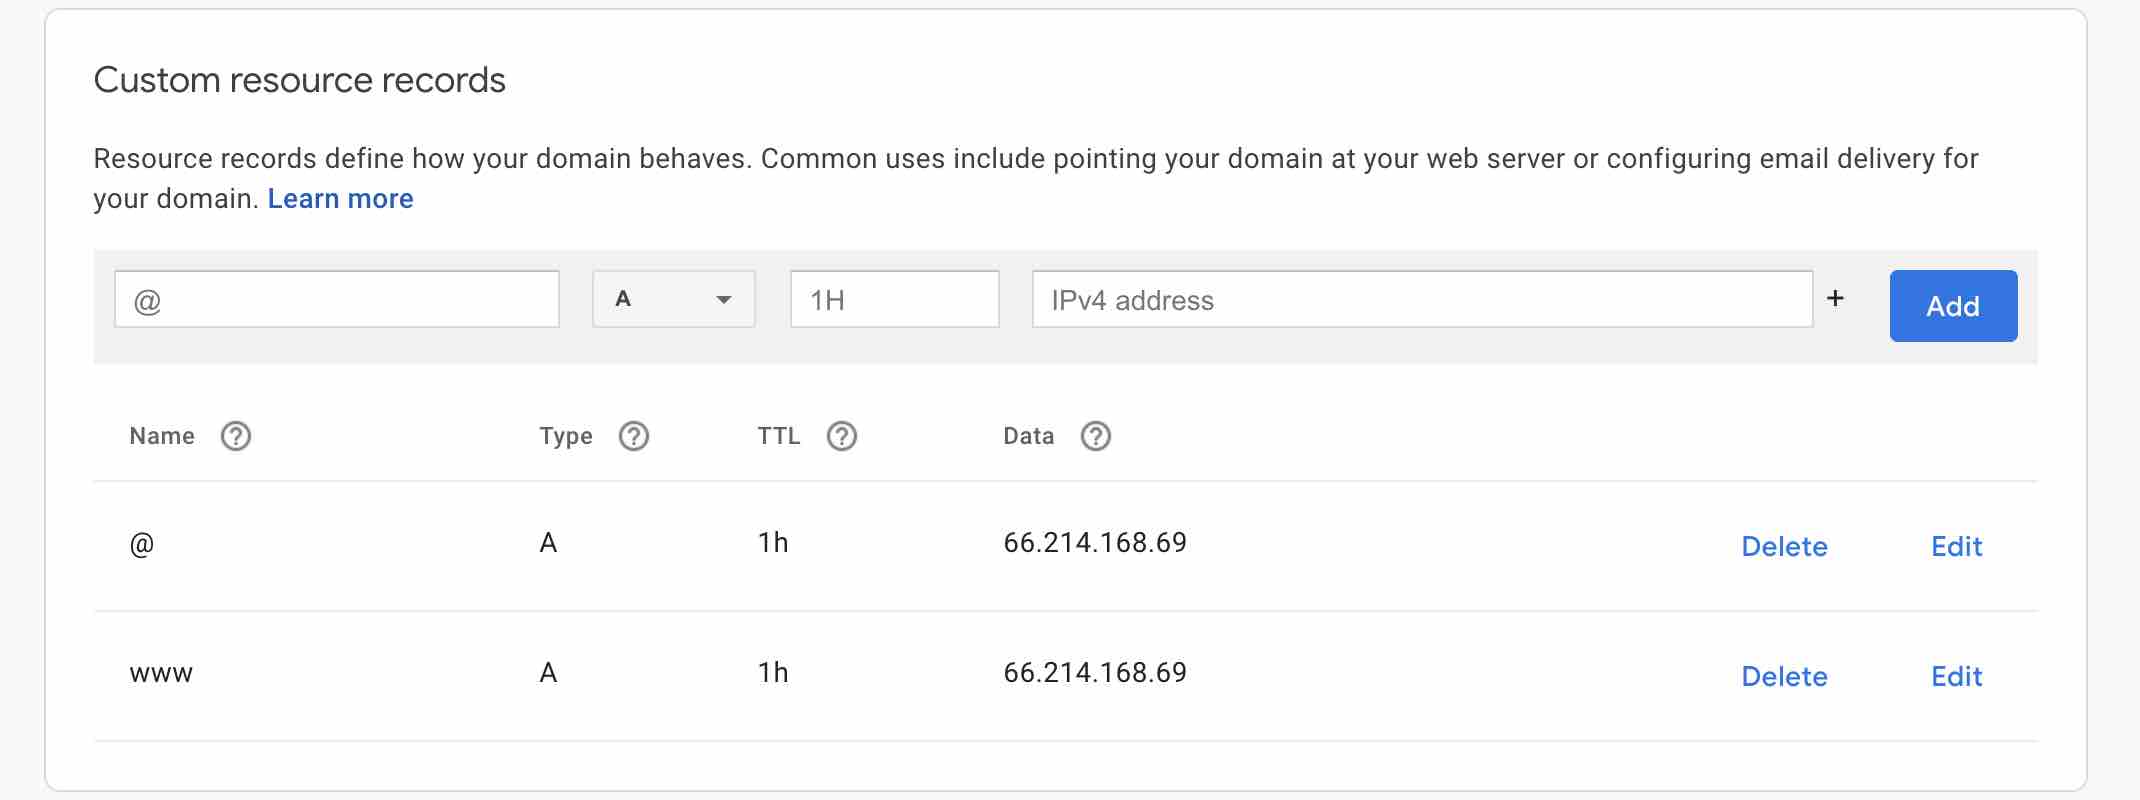This screenshot has height=800, width=2140.
Task: Open the record type dropdown showing A
Action: point(673,299)
